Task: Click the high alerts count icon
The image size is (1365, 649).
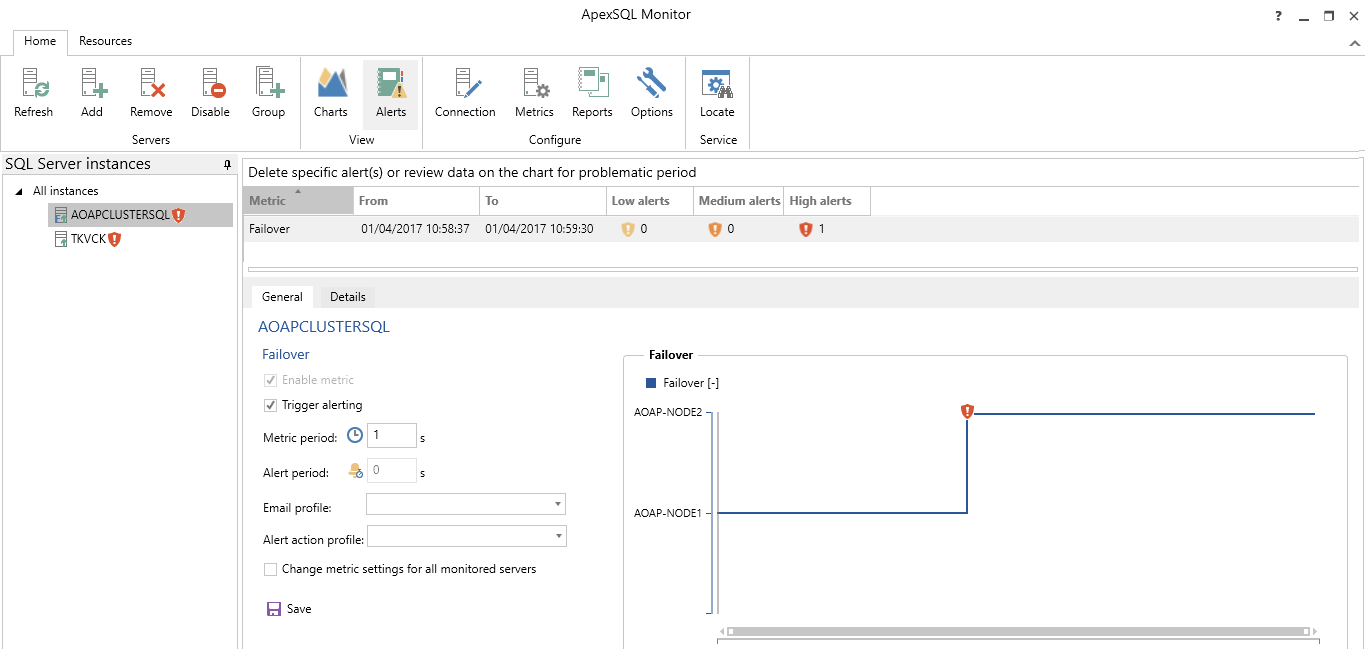Action: tap(805, 230)
